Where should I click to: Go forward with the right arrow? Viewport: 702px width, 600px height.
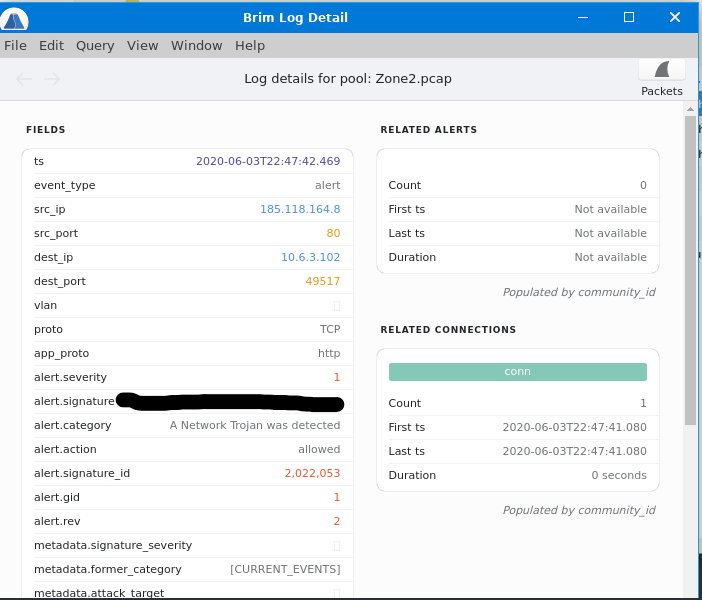pos(52,79)
